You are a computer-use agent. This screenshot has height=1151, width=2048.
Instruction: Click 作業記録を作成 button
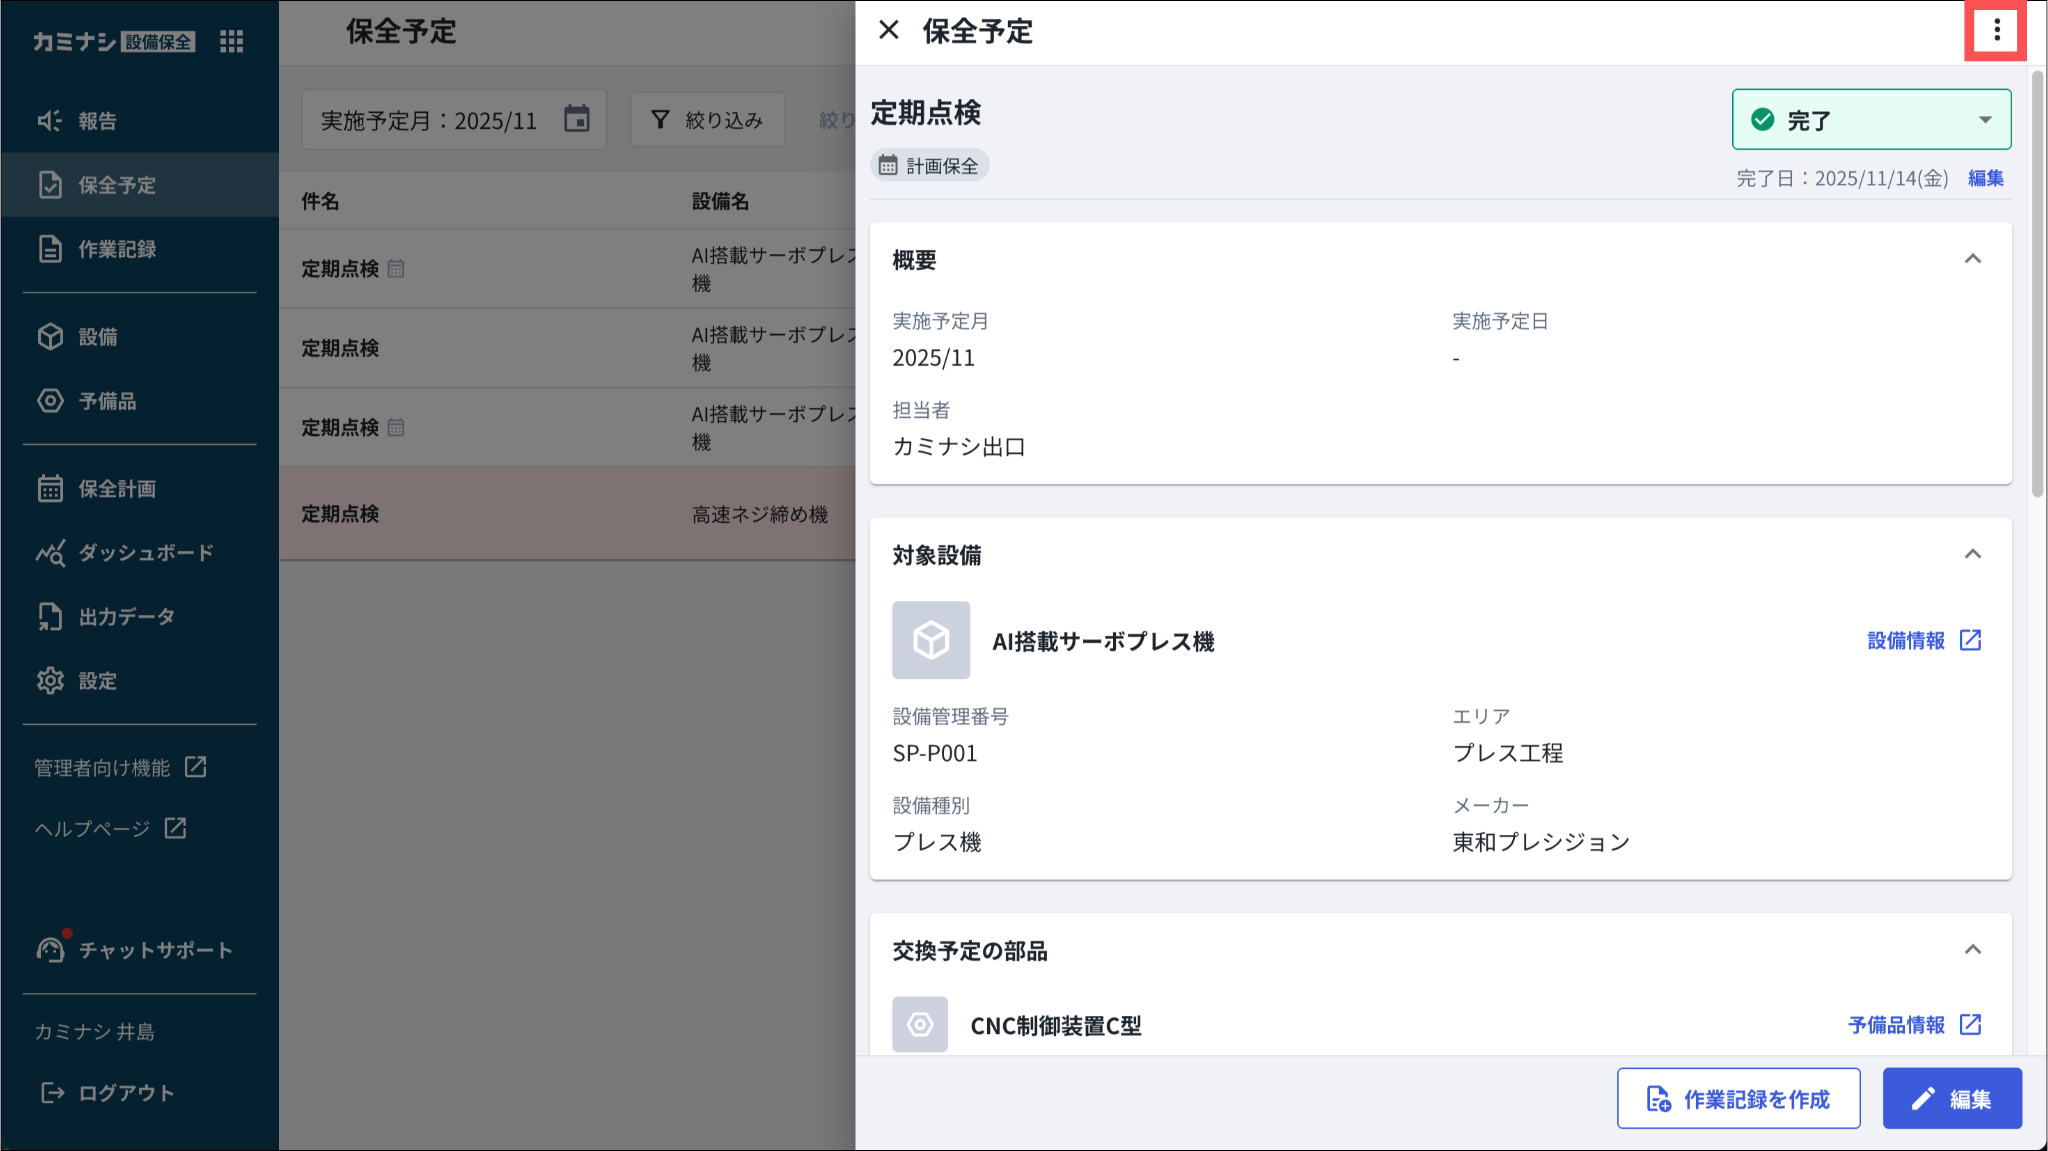coord(1738,1099)
